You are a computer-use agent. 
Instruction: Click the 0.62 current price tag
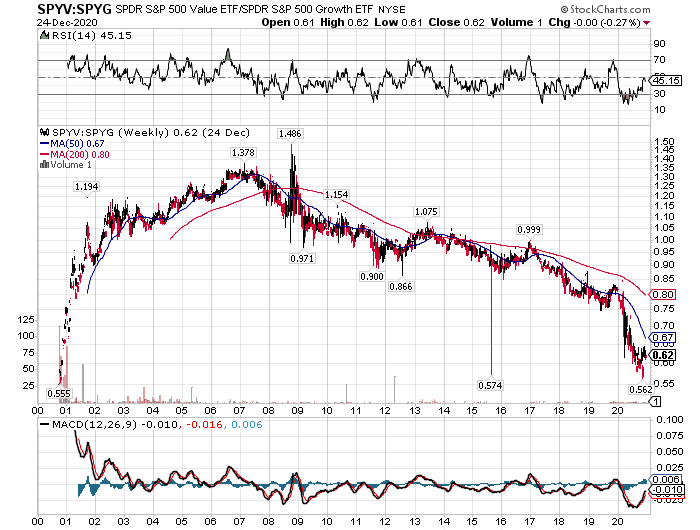pos(663,355)
